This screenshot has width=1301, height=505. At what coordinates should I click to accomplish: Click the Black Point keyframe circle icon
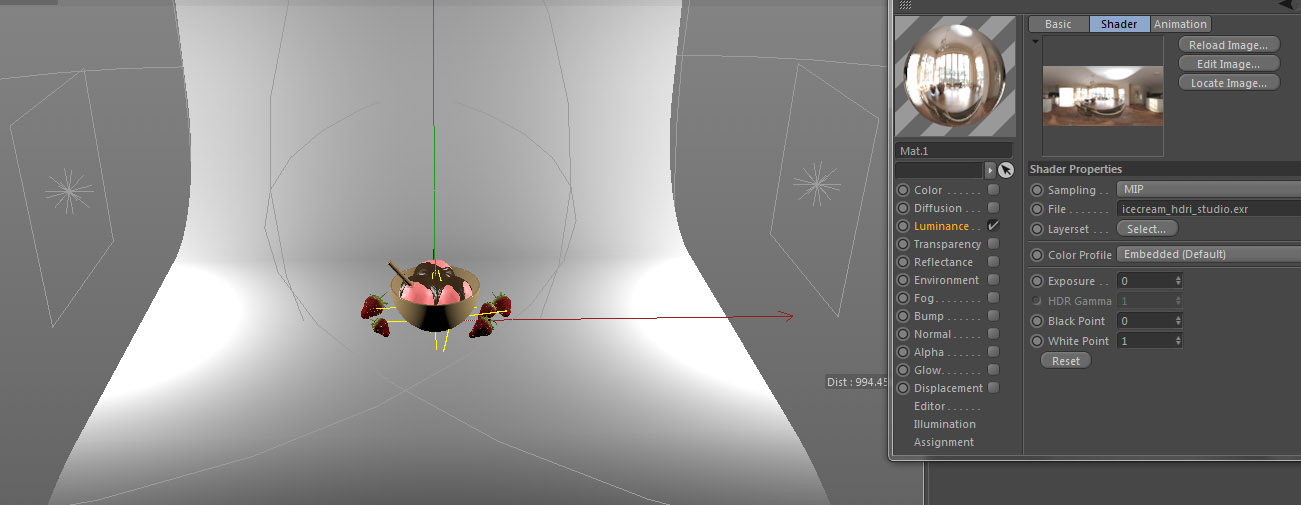tap(1037, 321)
